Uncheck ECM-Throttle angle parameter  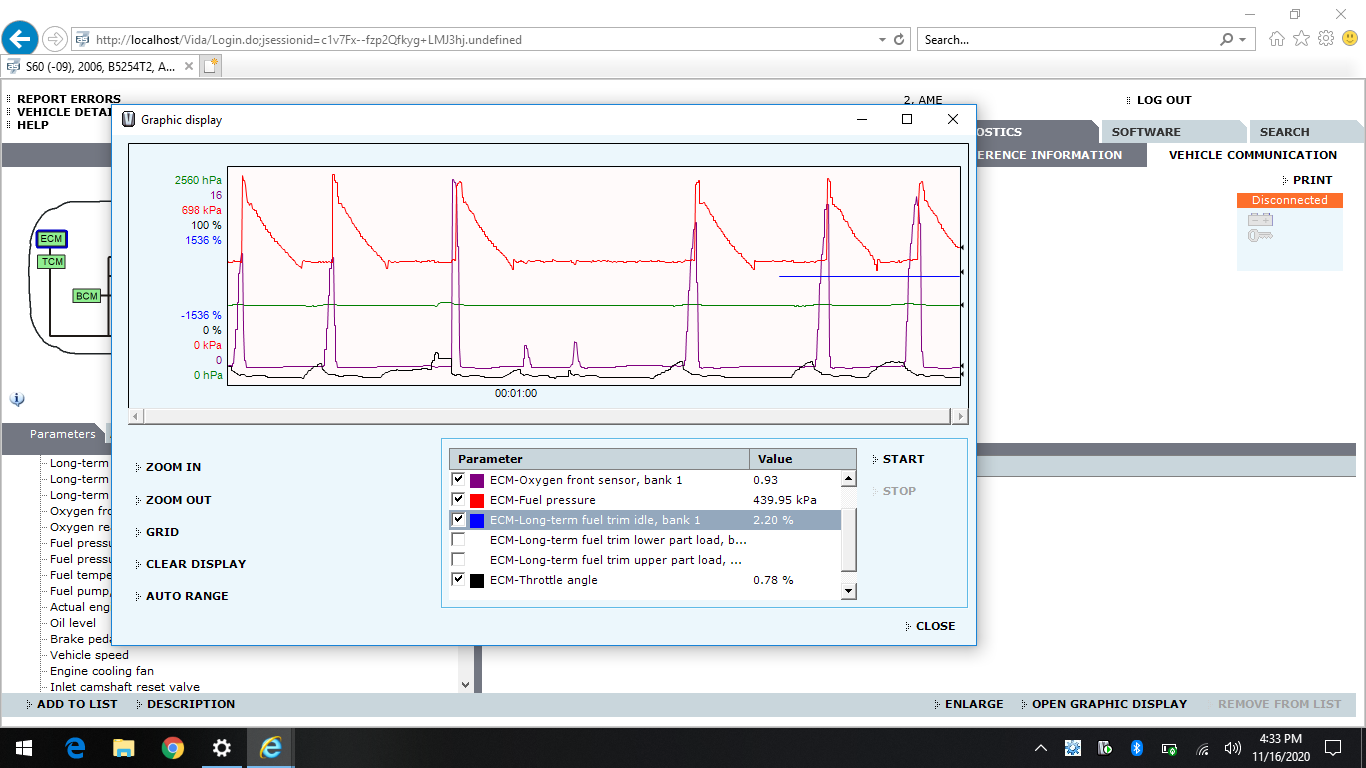click(x=459, y=579)
